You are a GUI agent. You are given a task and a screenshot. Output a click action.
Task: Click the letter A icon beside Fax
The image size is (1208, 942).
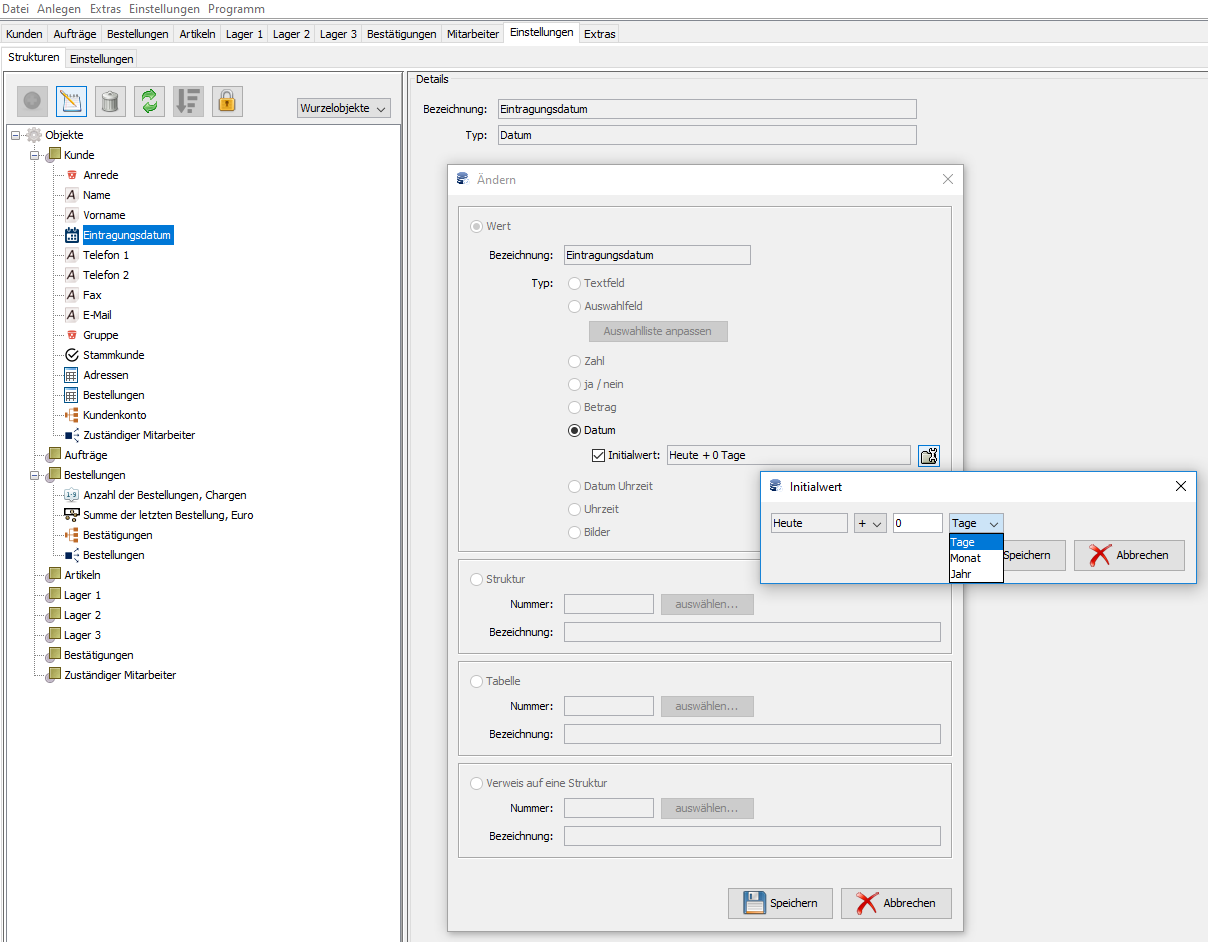(x=72, y=295)
